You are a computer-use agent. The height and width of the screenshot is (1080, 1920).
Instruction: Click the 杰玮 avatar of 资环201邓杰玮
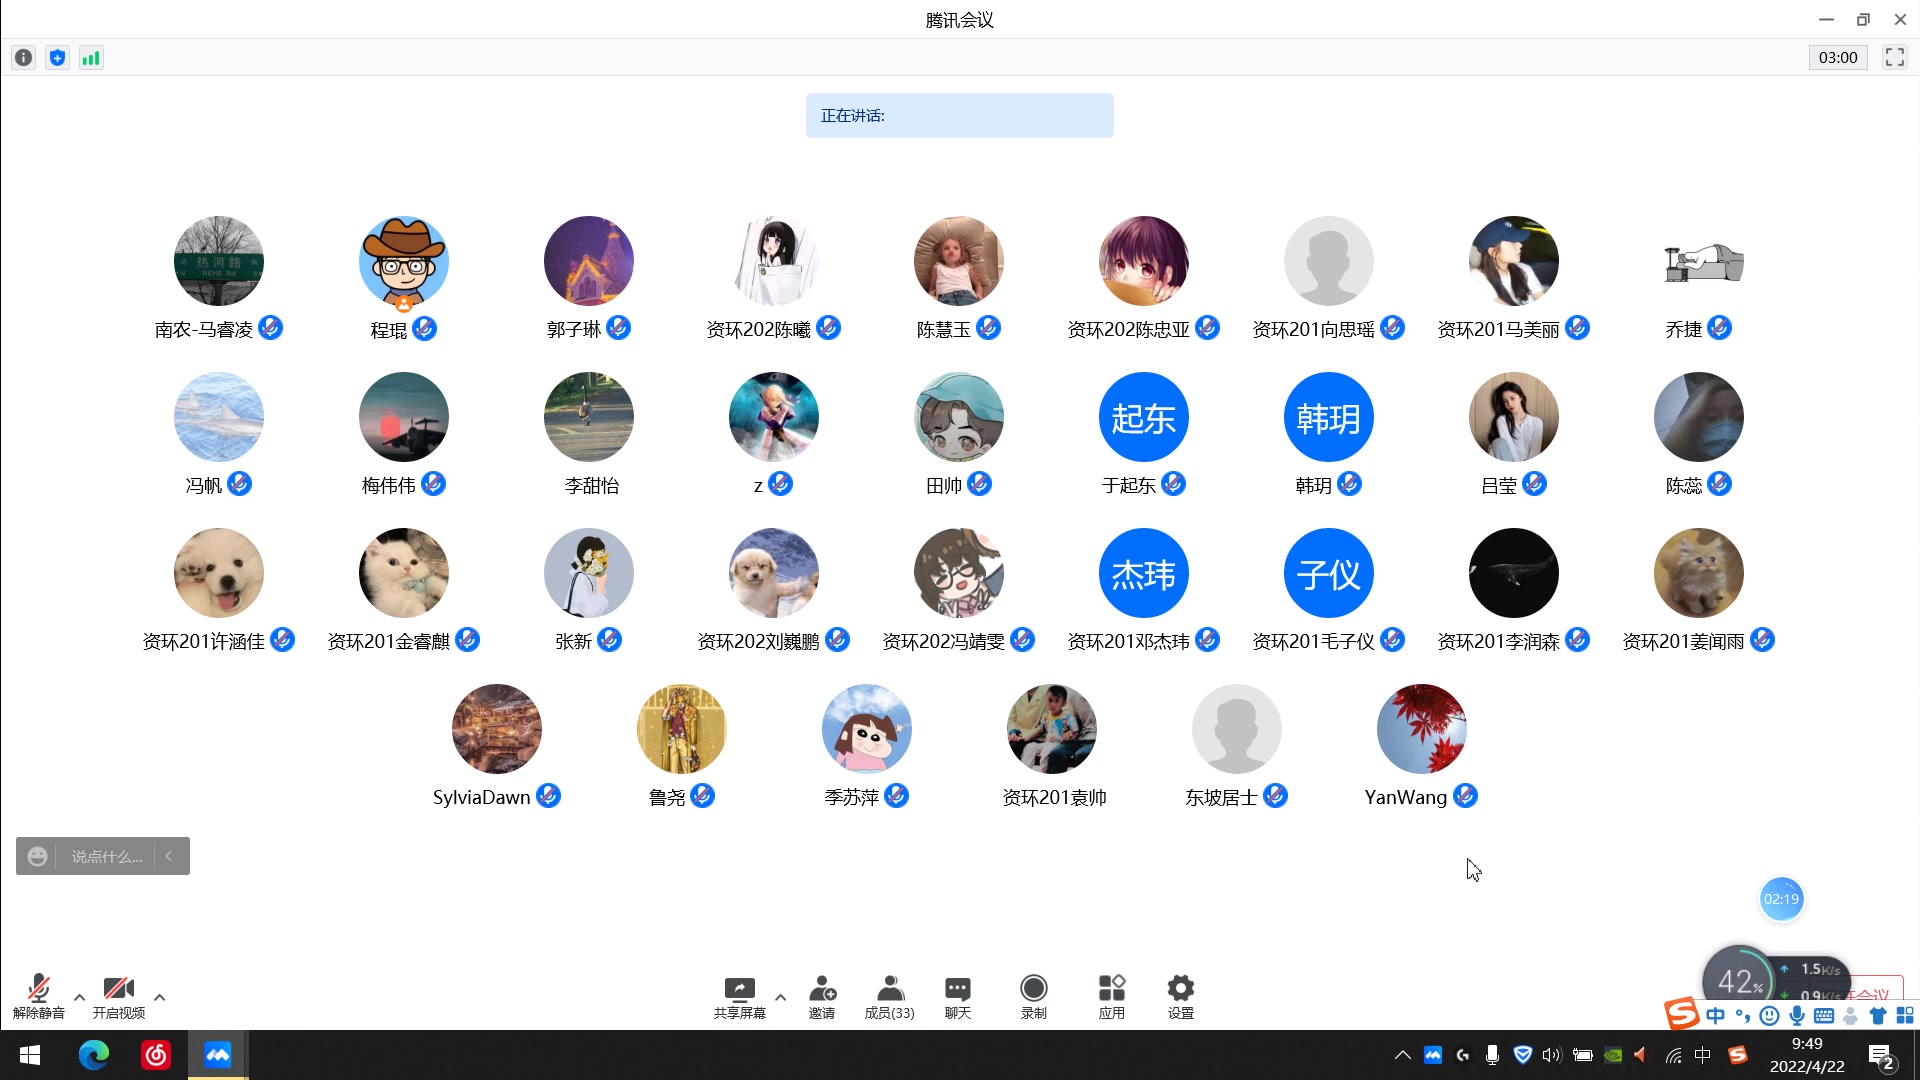(x=1144, y=573)
